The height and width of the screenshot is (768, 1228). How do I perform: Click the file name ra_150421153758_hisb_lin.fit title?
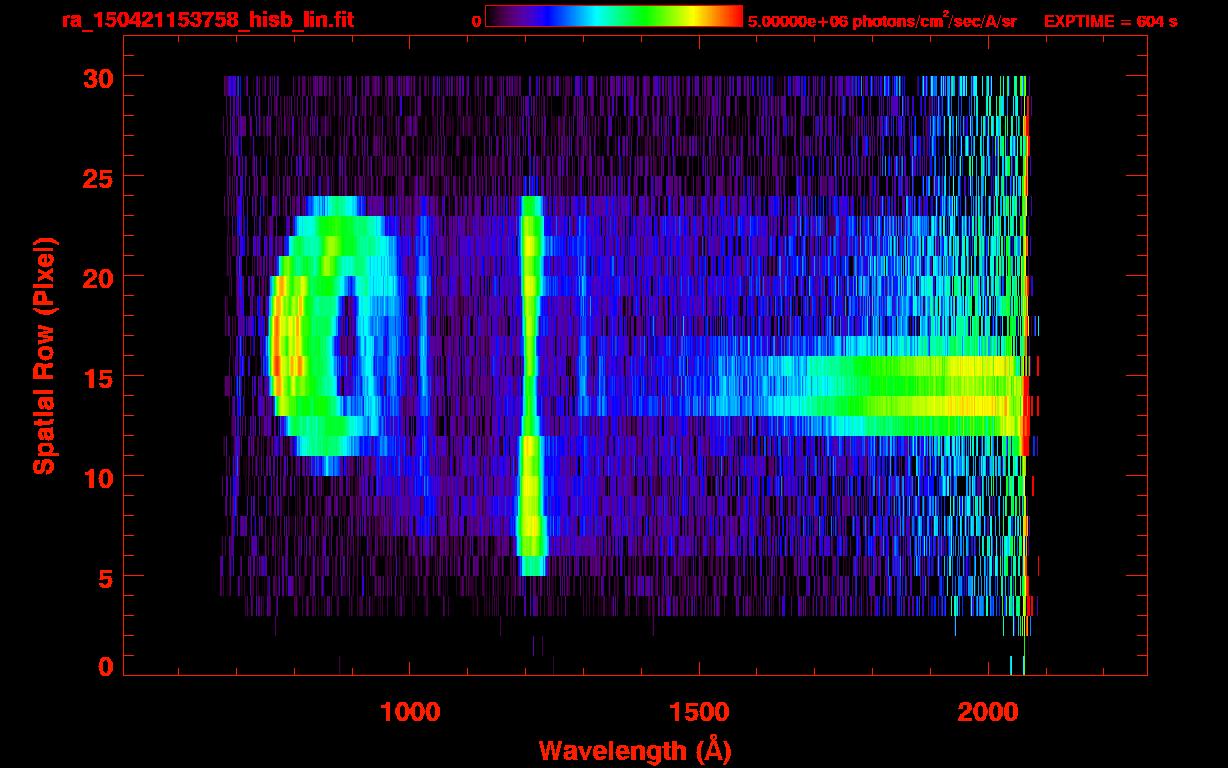207,20
